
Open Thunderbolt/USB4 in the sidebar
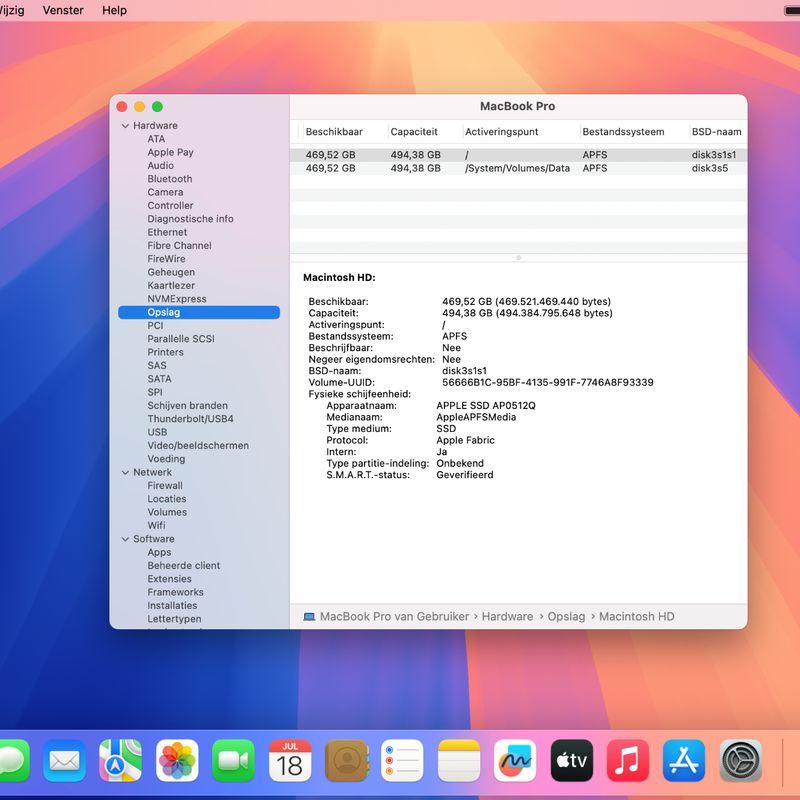click(x=190, y=419)
